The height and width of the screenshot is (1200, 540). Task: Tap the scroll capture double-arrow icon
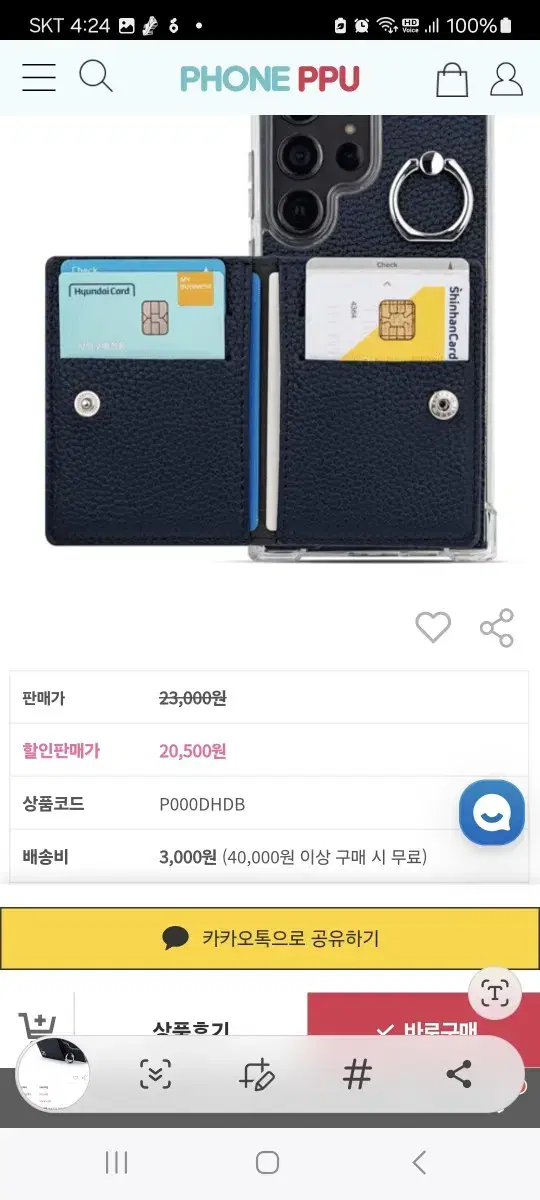tap(155, 1075)
